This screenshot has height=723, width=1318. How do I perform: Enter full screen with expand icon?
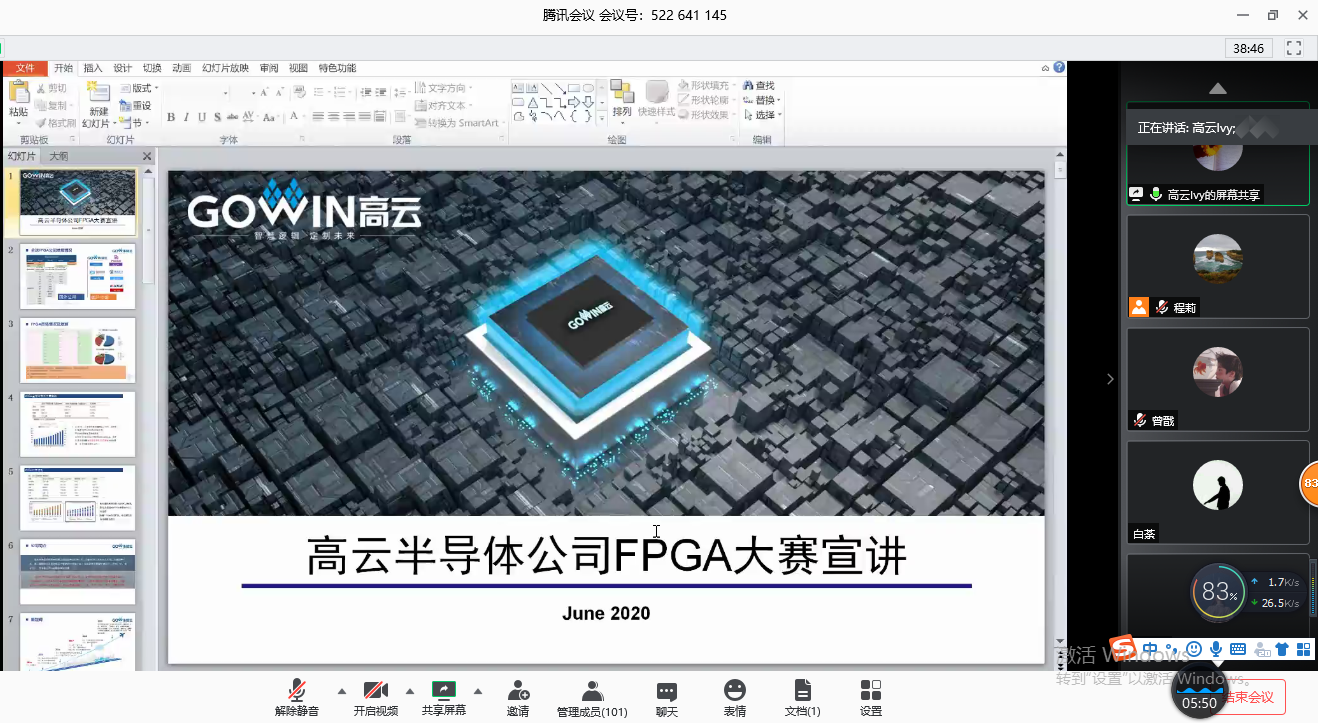pyautogui.click(x=1294, y=48)
